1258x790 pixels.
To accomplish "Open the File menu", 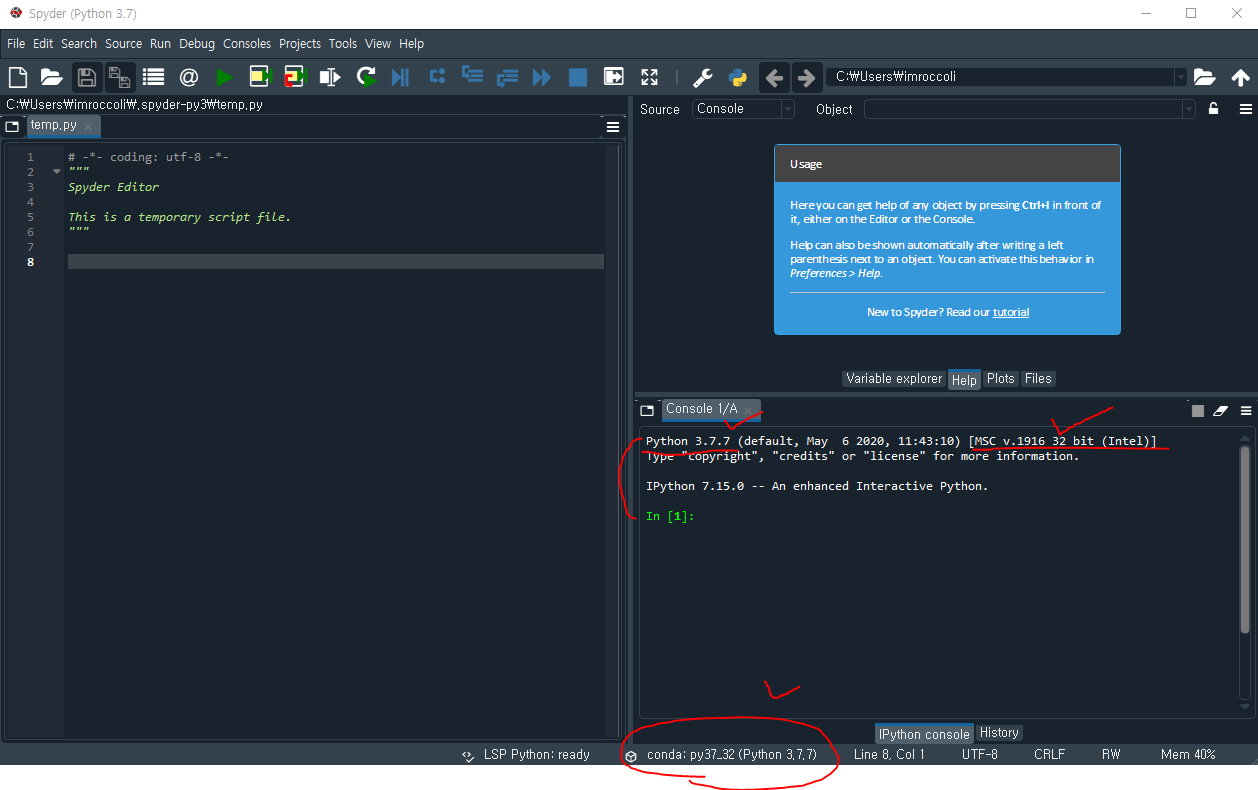I will [16, 43].
